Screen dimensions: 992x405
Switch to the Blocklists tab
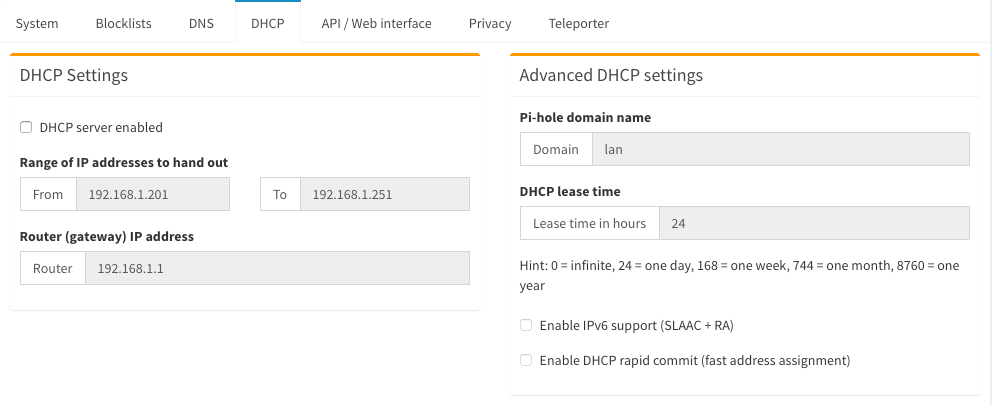(123, 23)
